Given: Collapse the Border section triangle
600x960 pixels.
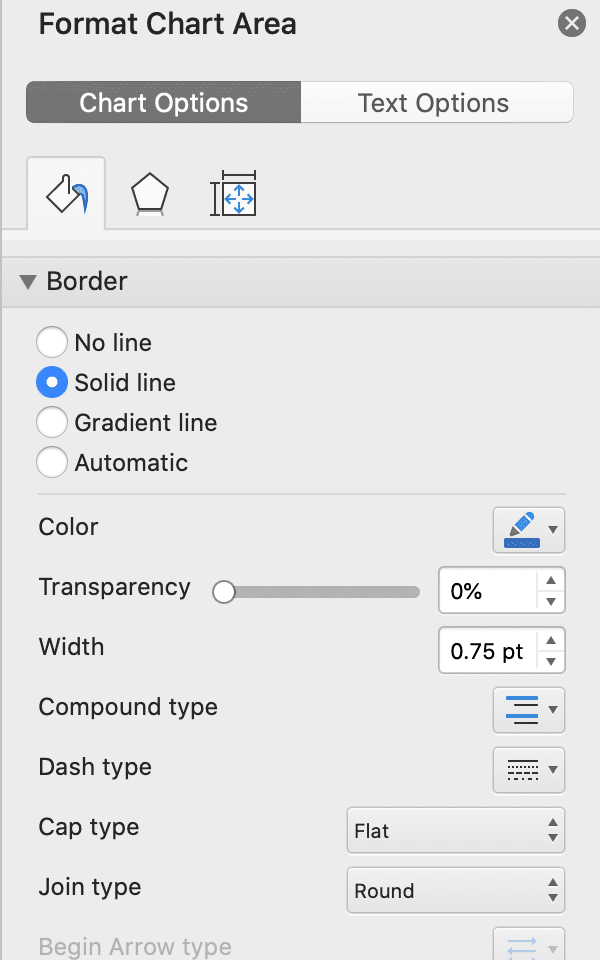Looking at the screenshot, I should click(28, 281).
